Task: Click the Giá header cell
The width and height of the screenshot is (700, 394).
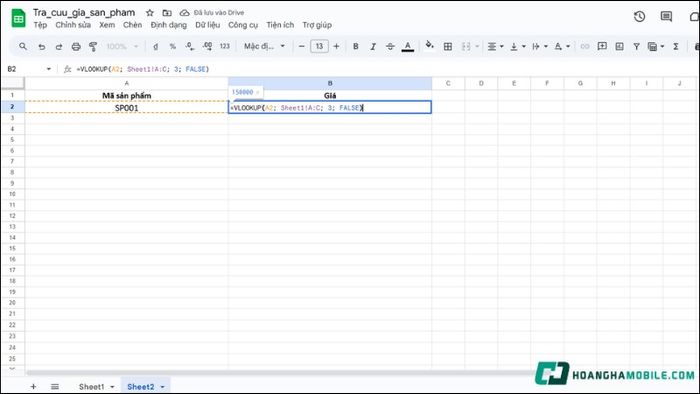Action: (x=330, y=95)
